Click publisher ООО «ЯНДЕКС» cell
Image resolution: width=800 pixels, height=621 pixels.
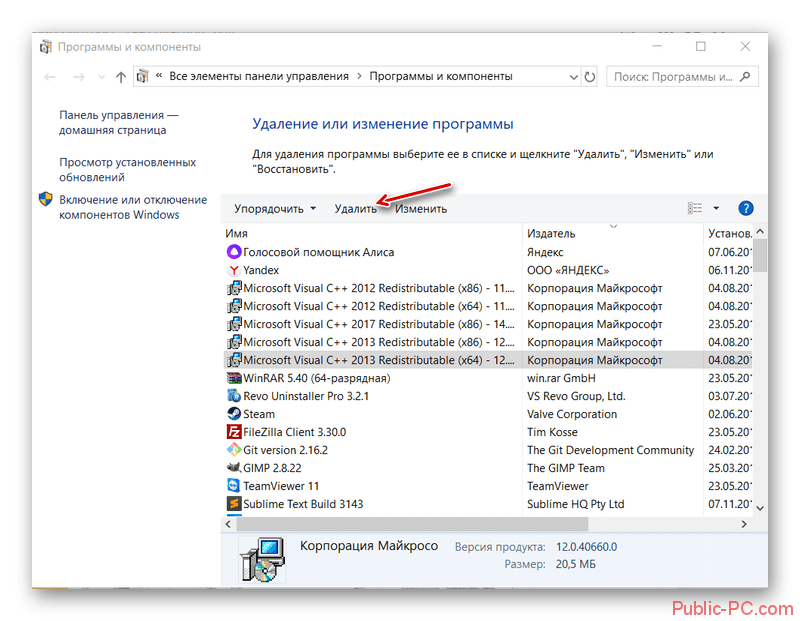pyautogui.click(x=568, y=270)
